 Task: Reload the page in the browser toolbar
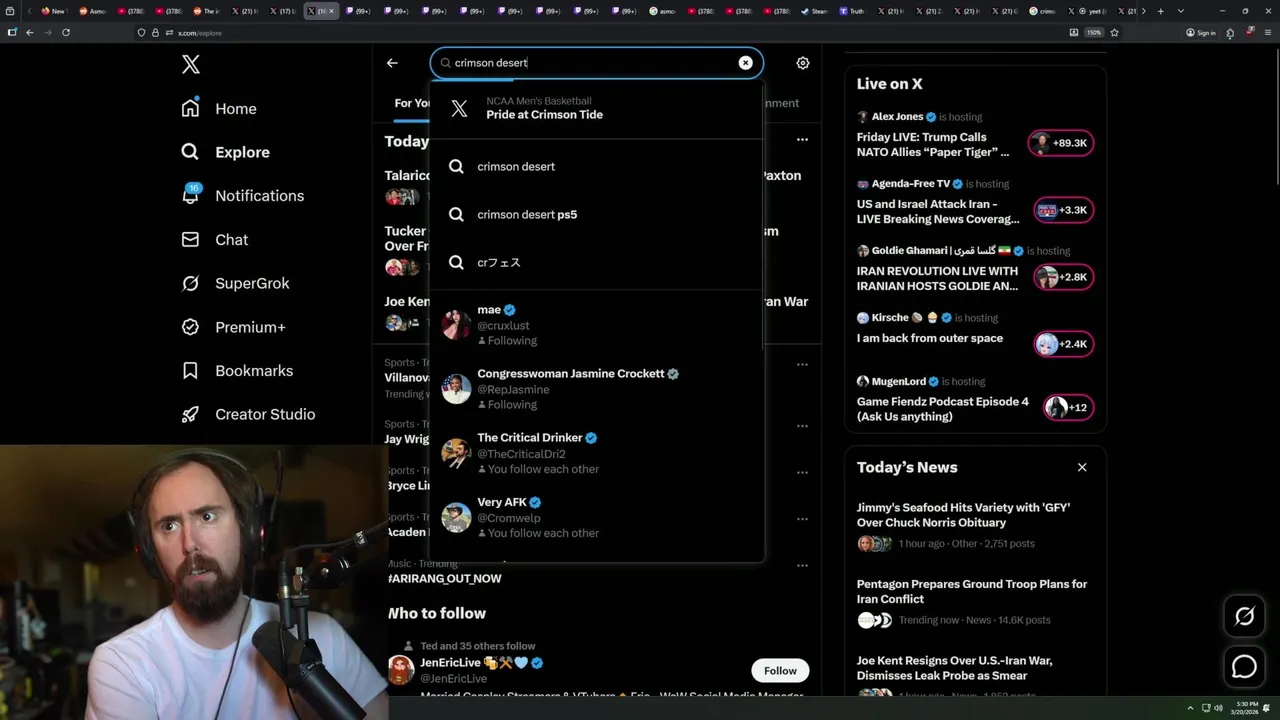pyautogui.click(x=66, y=32)
